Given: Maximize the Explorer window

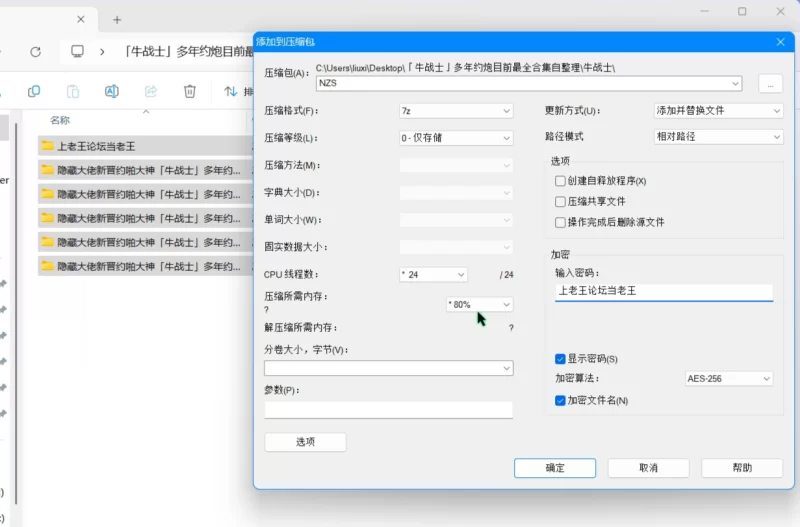Looking at the screenshot, I should pyautogui.click(x=742, y=11).
